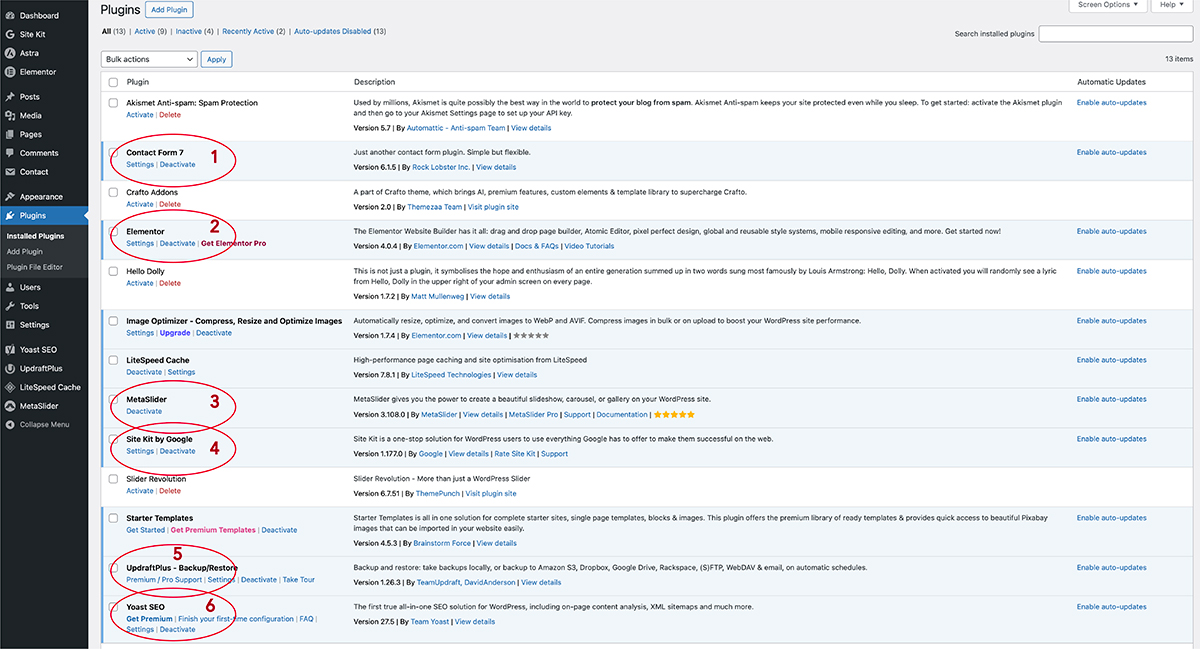The width and height of the screenshot is (1200, 649).
Task: Check the Hello Dolly plugin checkbox
Action: (x=113, y=271)
